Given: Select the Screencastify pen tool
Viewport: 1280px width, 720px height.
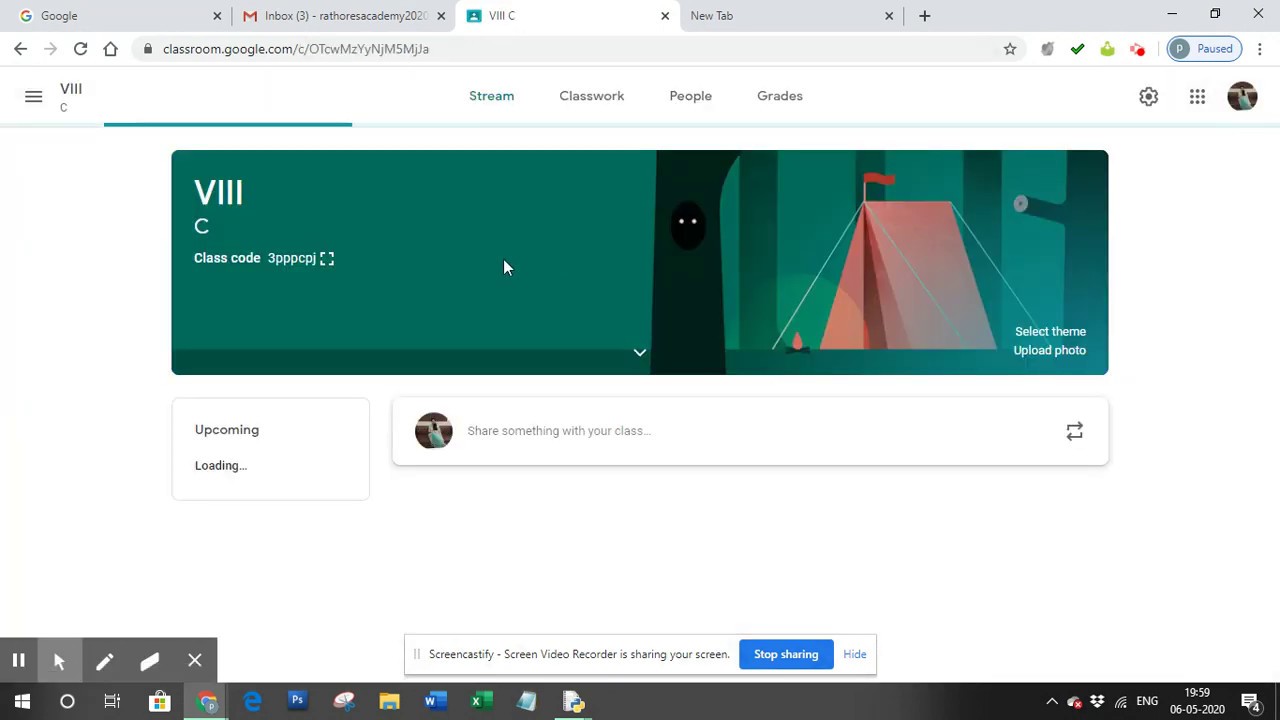Looking at the screenshot, I should 104,661.
